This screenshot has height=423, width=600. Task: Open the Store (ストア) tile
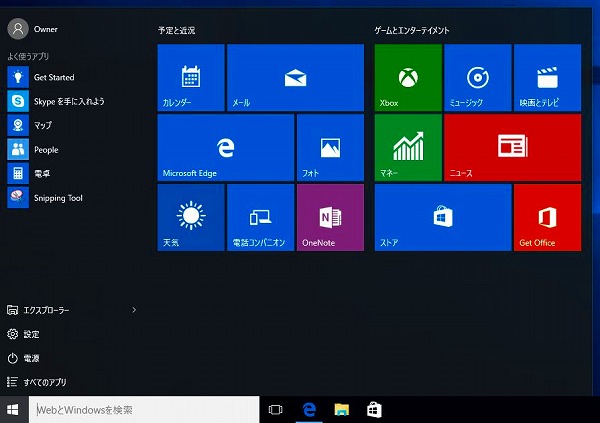point(443,217)
